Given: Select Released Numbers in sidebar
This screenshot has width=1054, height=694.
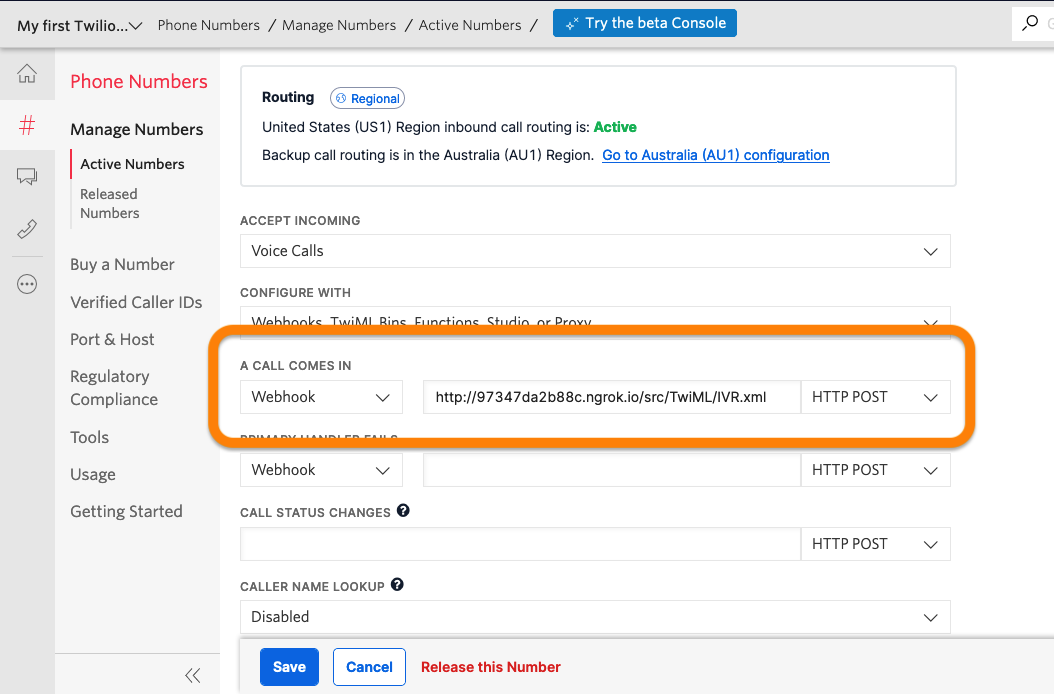Looking at the screenshot, I should coord(110,203).
